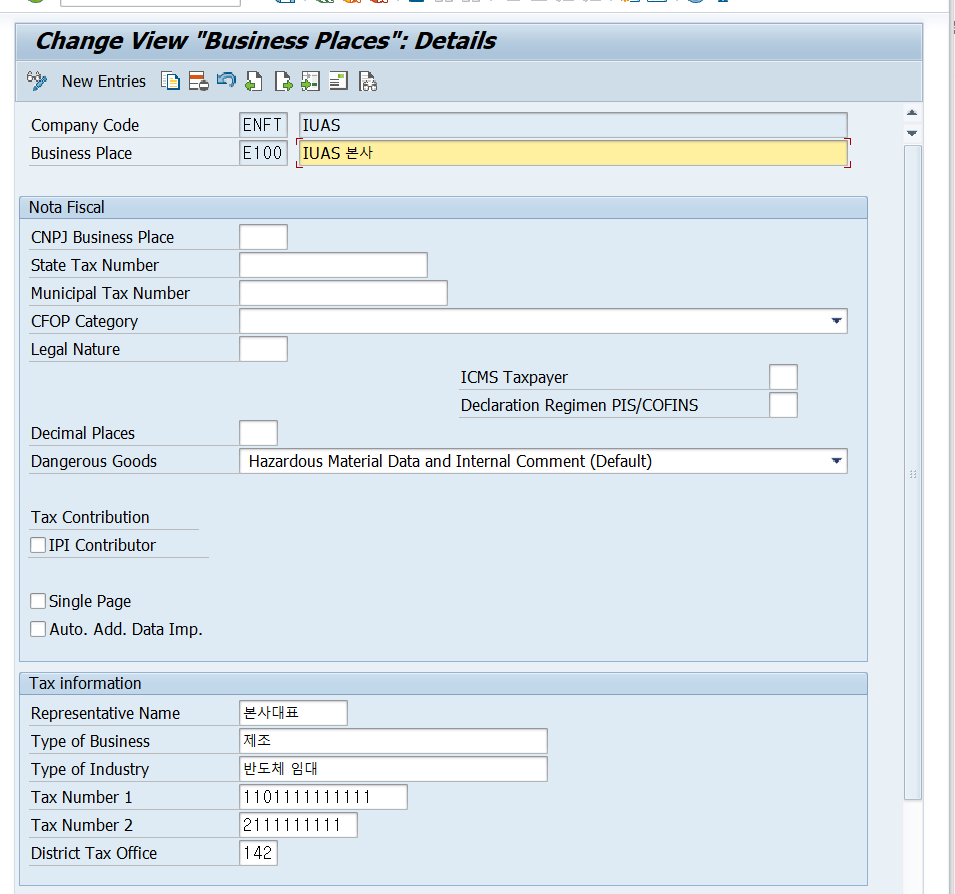Image resolution: width=955 pixels, height=894 pixels.
Task: Open the CFOP Category dropdown
Action: pyautogui.click(x=836, y=321)
